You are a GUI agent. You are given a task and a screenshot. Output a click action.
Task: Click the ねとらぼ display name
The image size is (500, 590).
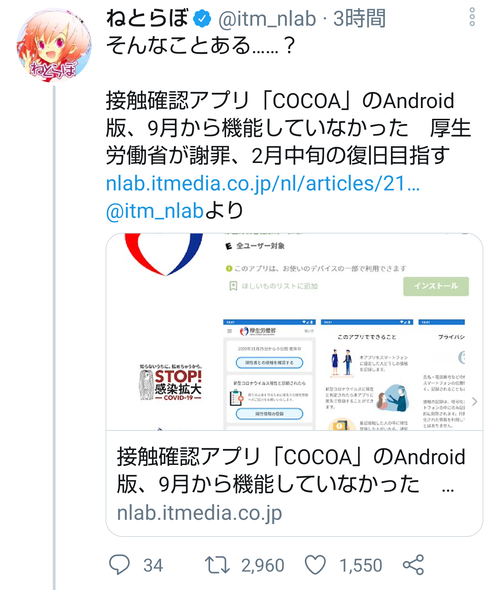tap(147, 18)
